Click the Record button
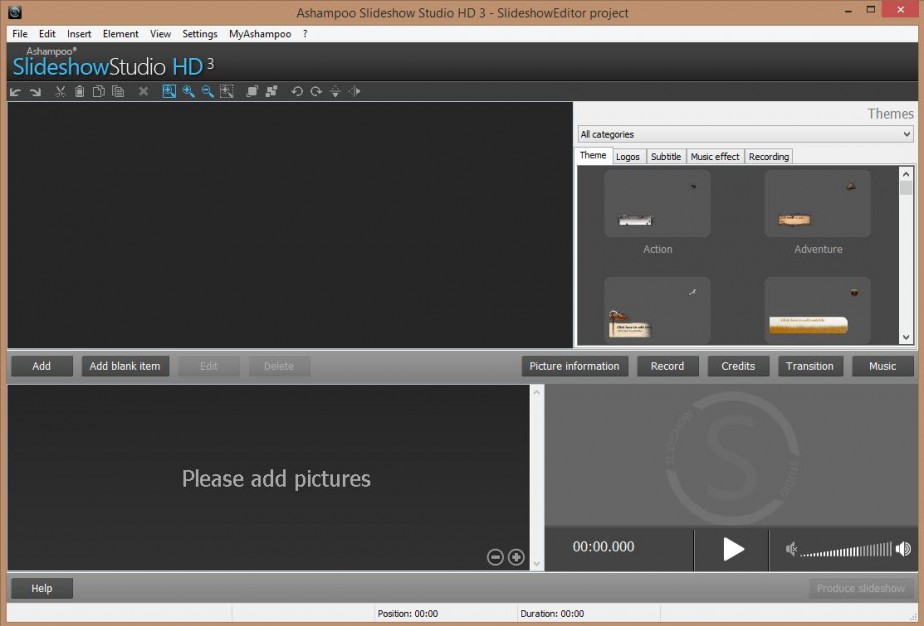The image size is (924, 626). (x=668, y=366)
